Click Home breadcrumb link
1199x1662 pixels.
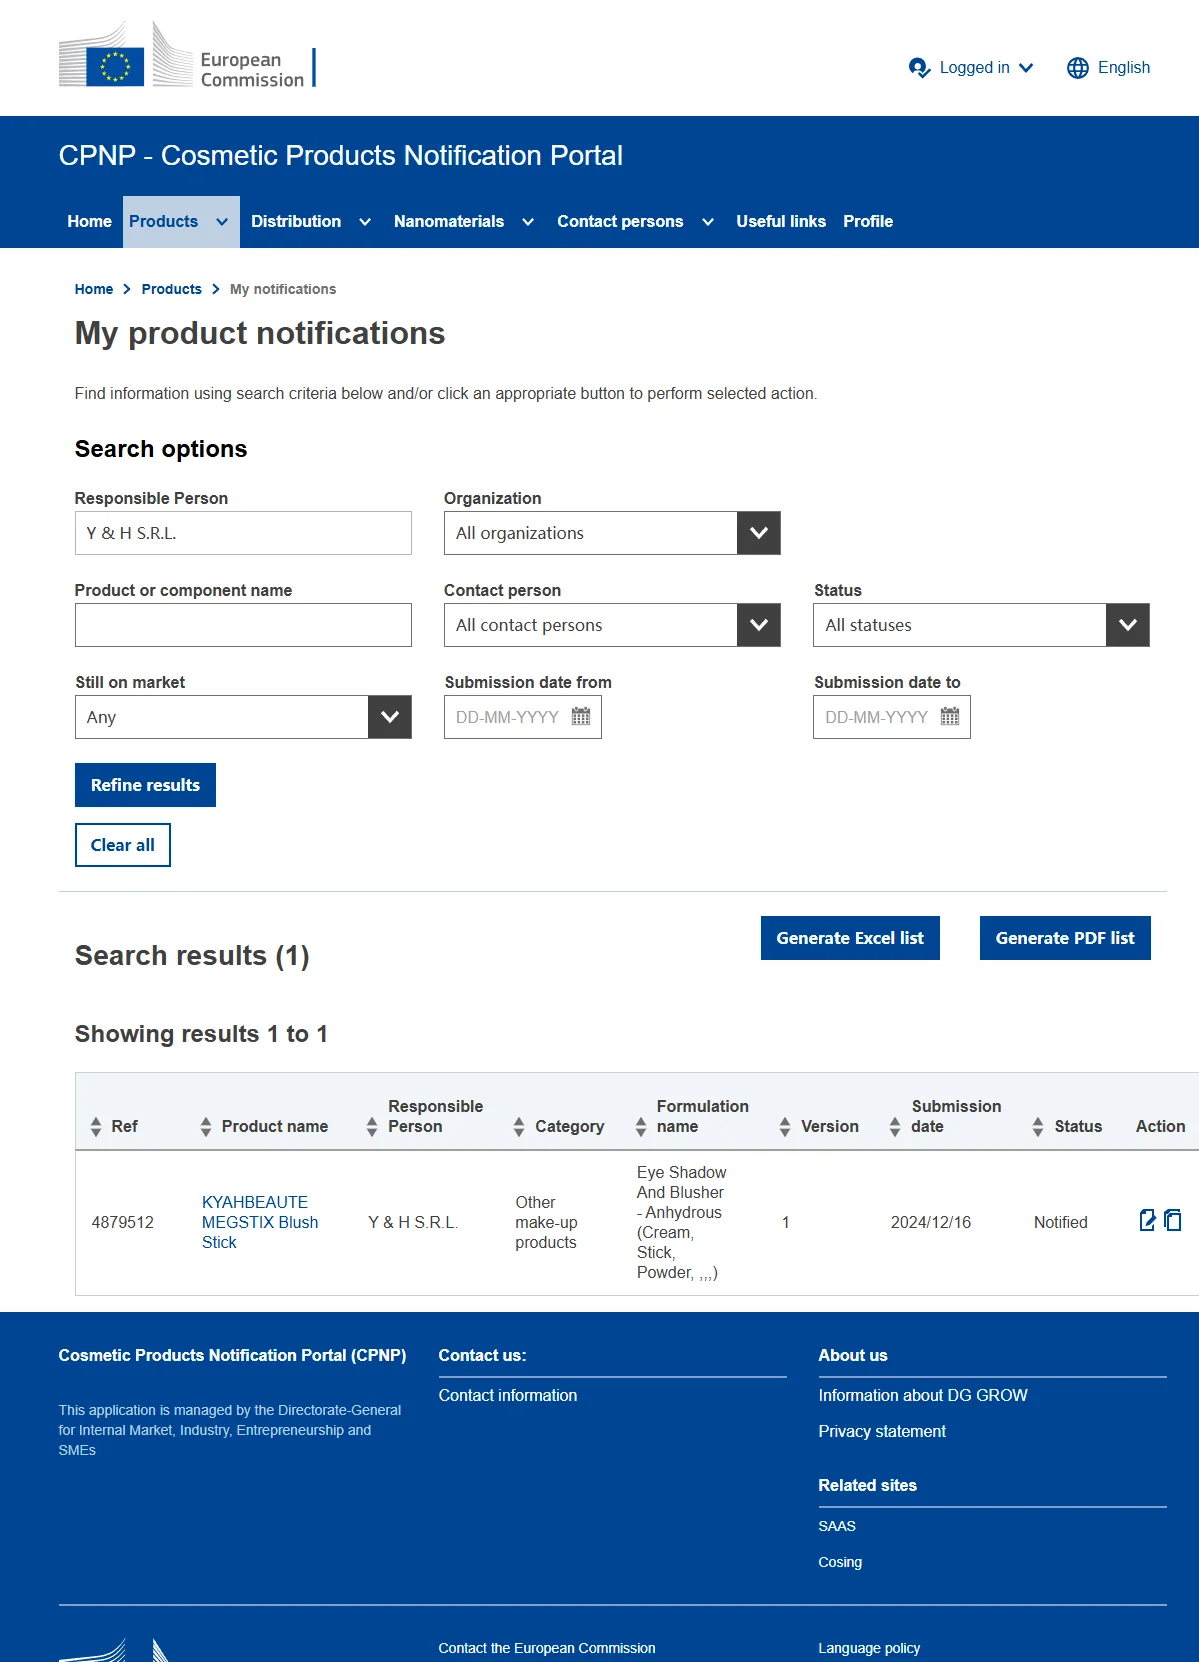pos(94,289)
